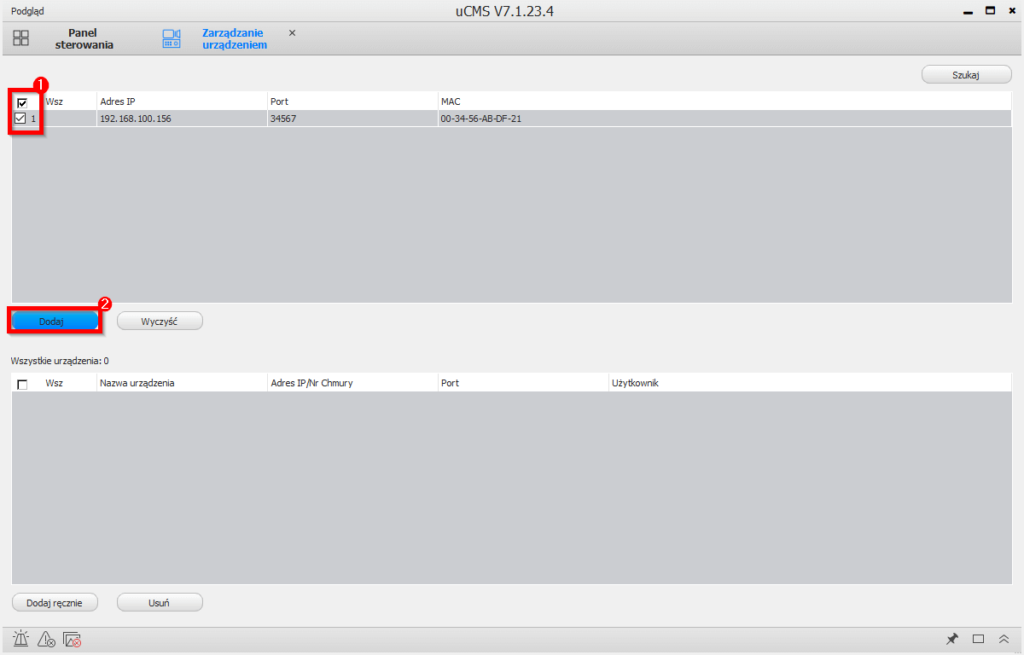
Task: Click the Wyczyść button
Action: 160,321
